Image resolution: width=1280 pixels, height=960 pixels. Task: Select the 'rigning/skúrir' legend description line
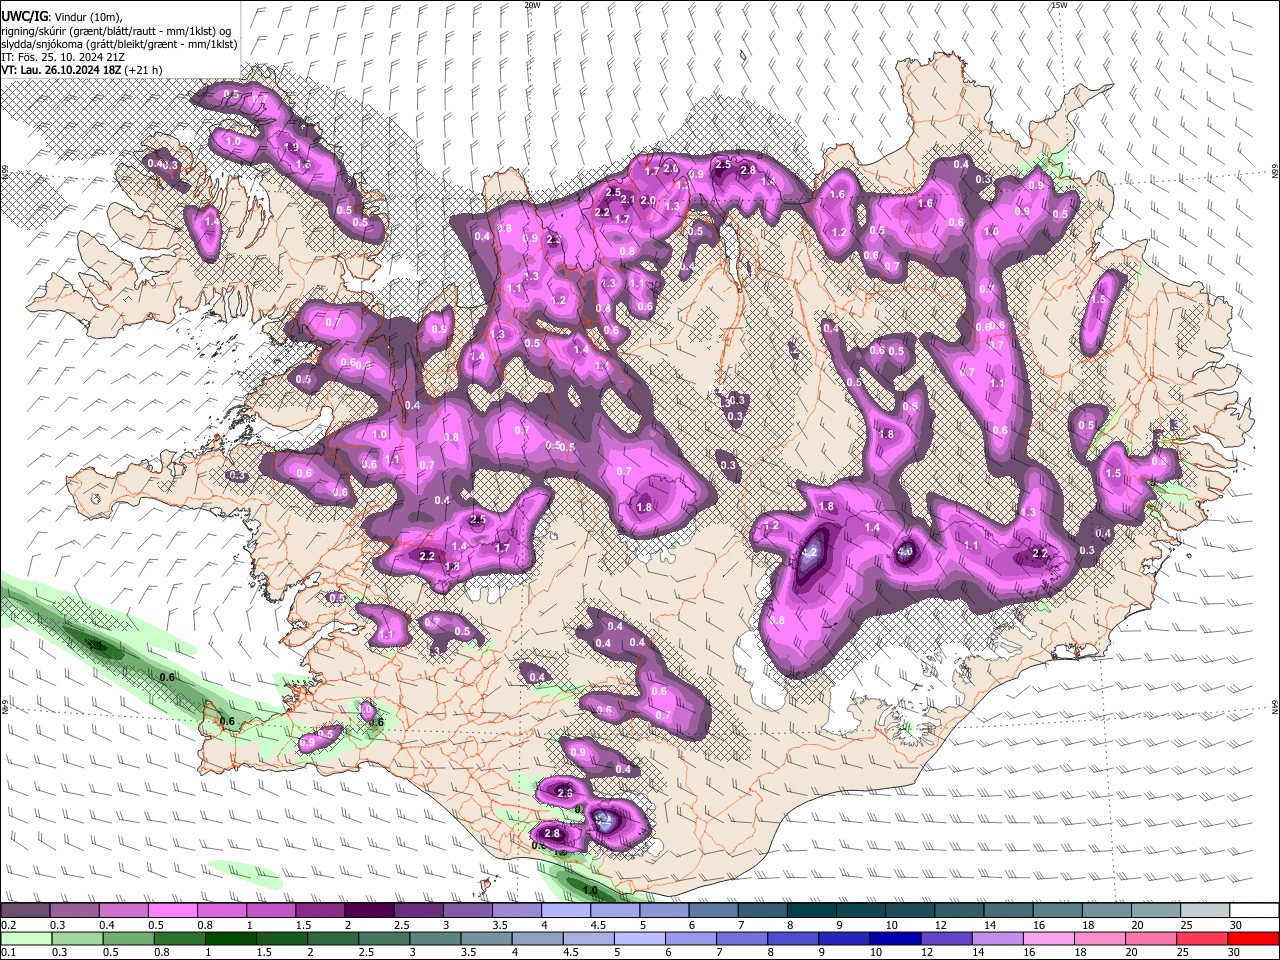point(116,30)
